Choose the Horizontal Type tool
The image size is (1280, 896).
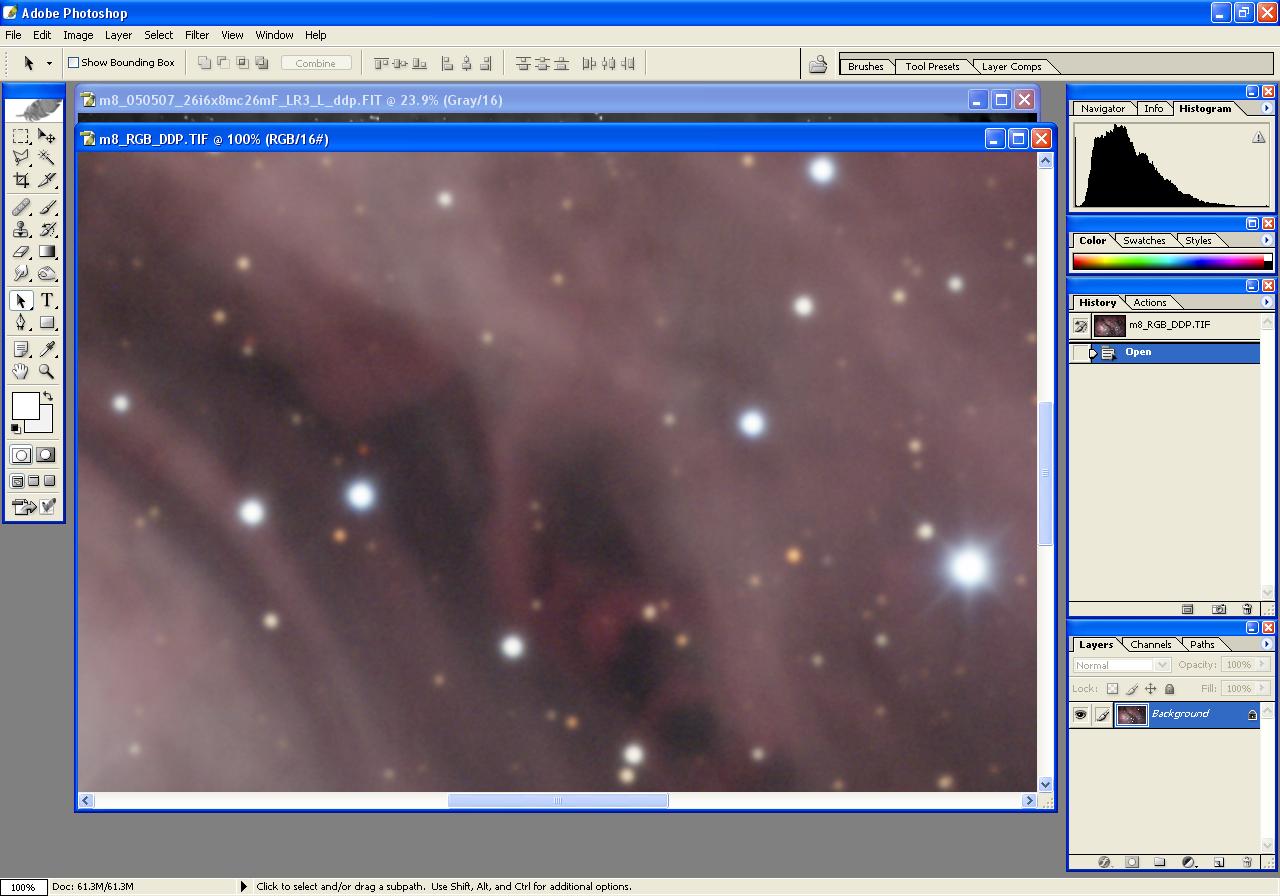(46, 301)
